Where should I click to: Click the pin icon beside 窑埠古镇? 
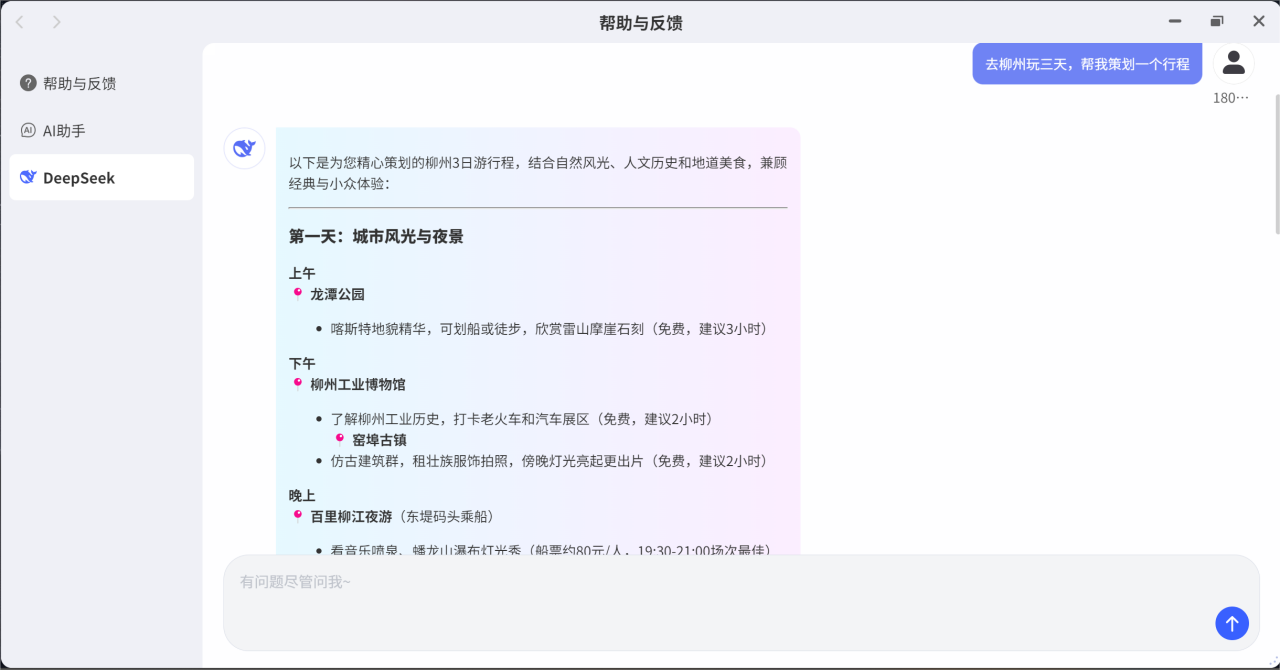click(x=339, y=439)
